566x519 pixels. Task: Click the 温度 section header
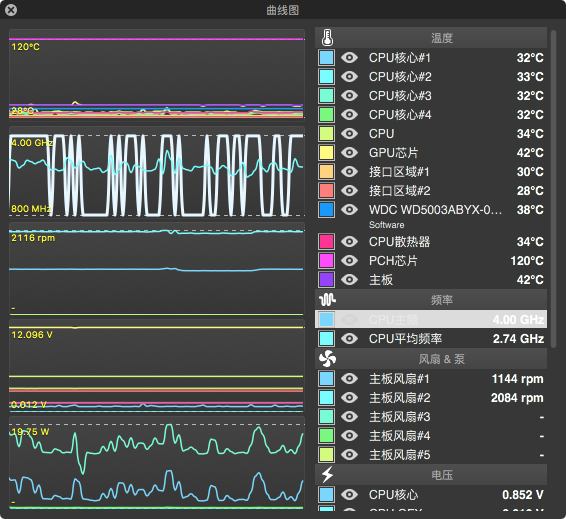[x=431, y=38]
